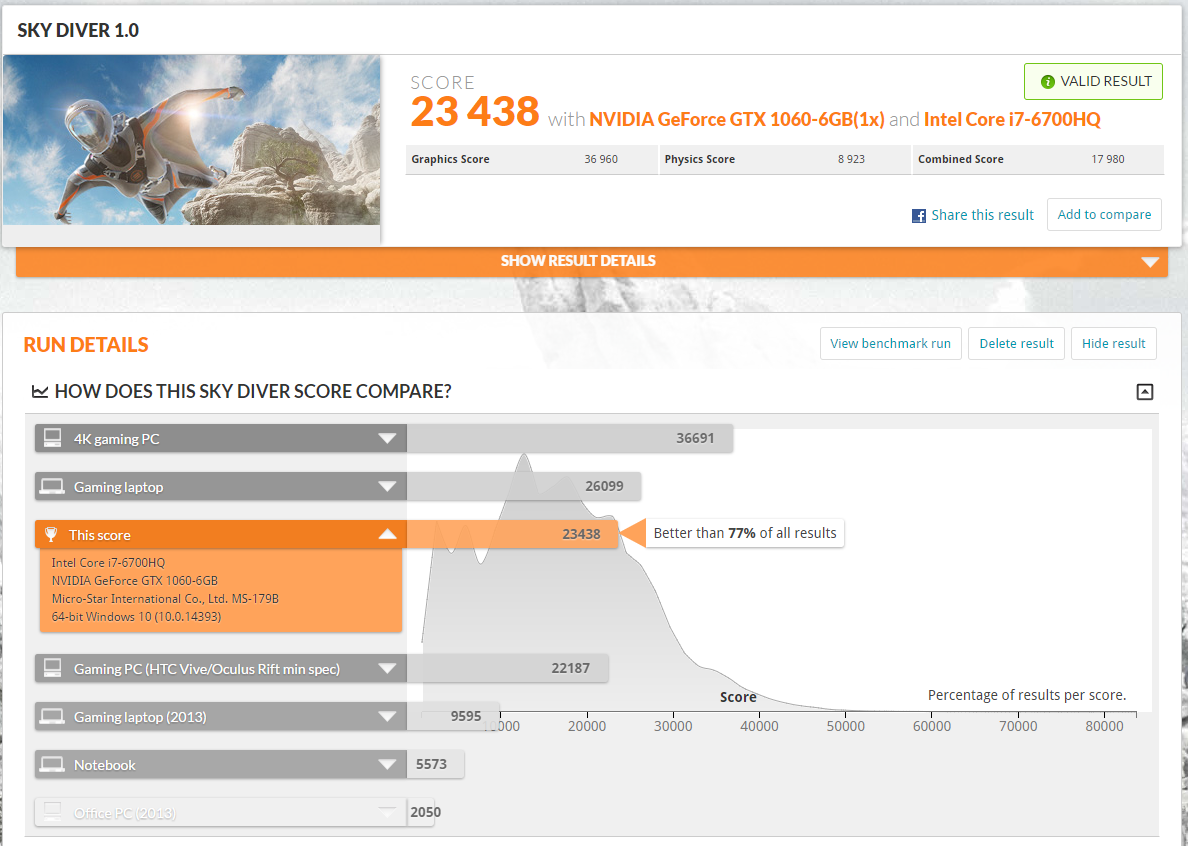Screen dimensions: 1188x846
Task: Click the arrow on Show Result Details bar
Action: pyautogui.click(x=1150, y=262)
